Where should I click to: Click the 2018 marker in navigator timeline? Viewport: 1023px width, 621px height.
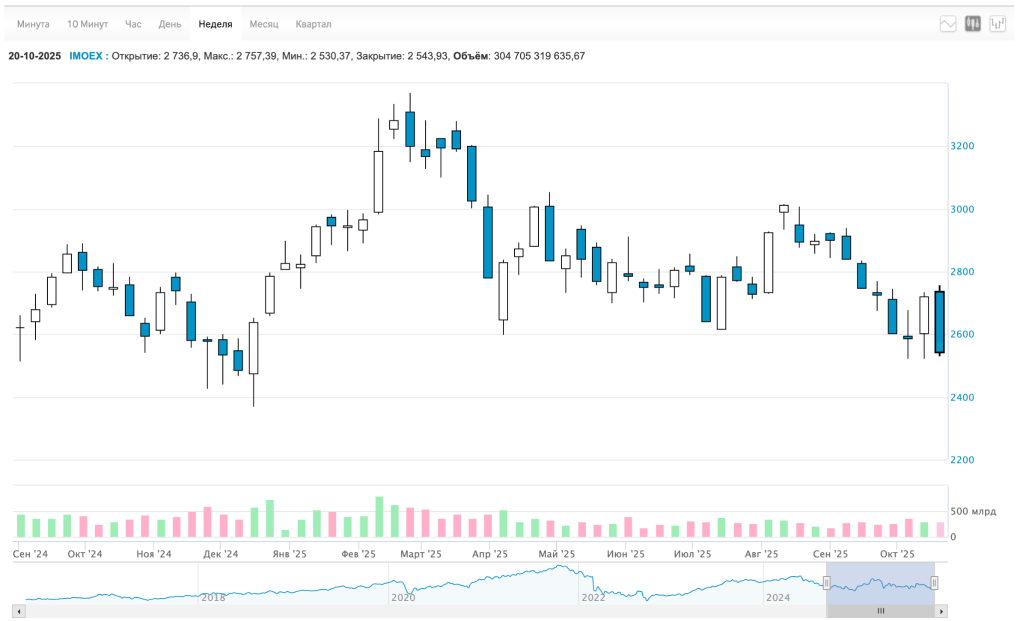coord(213,597)
